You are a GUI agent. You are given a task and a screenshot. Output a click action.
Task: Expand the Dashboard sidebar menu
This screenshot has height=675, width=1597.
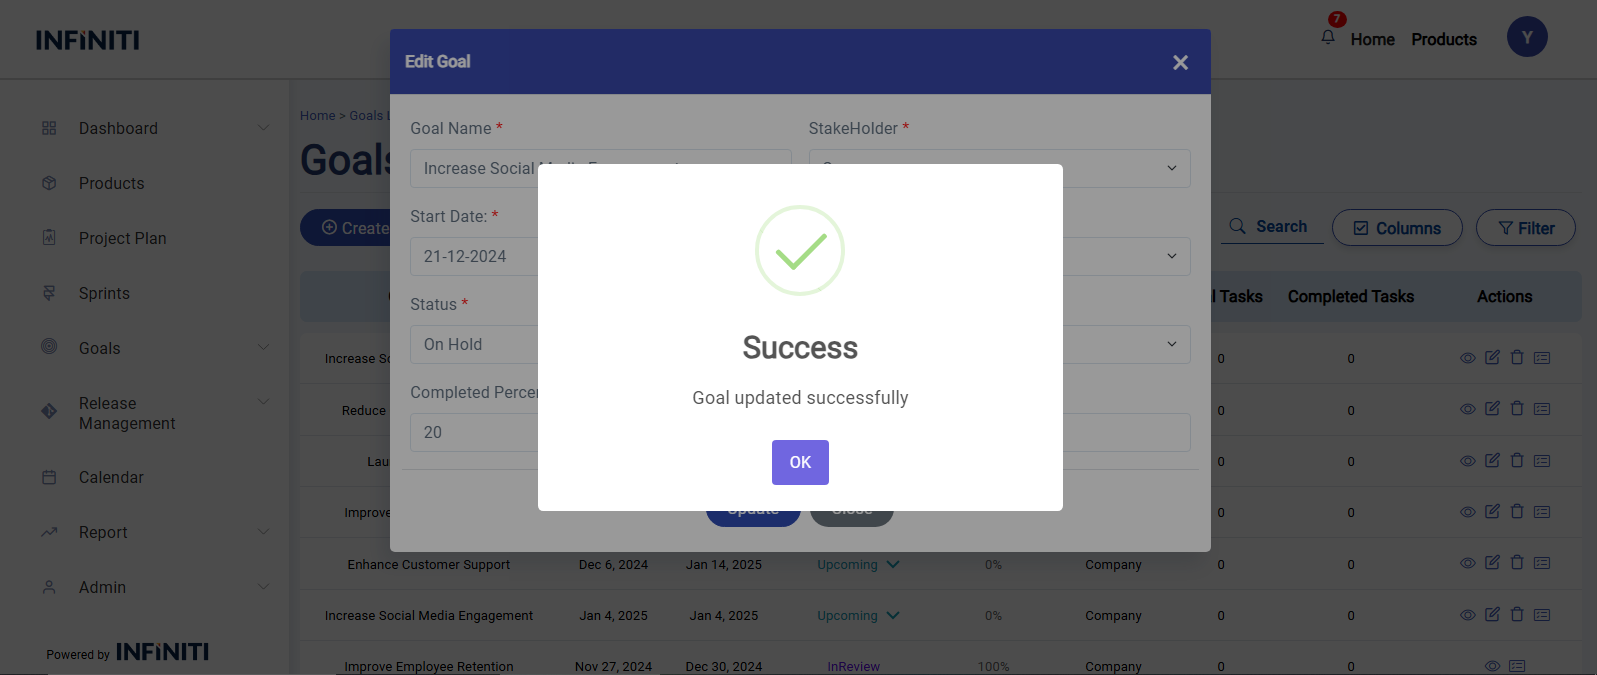pos(263,128)
